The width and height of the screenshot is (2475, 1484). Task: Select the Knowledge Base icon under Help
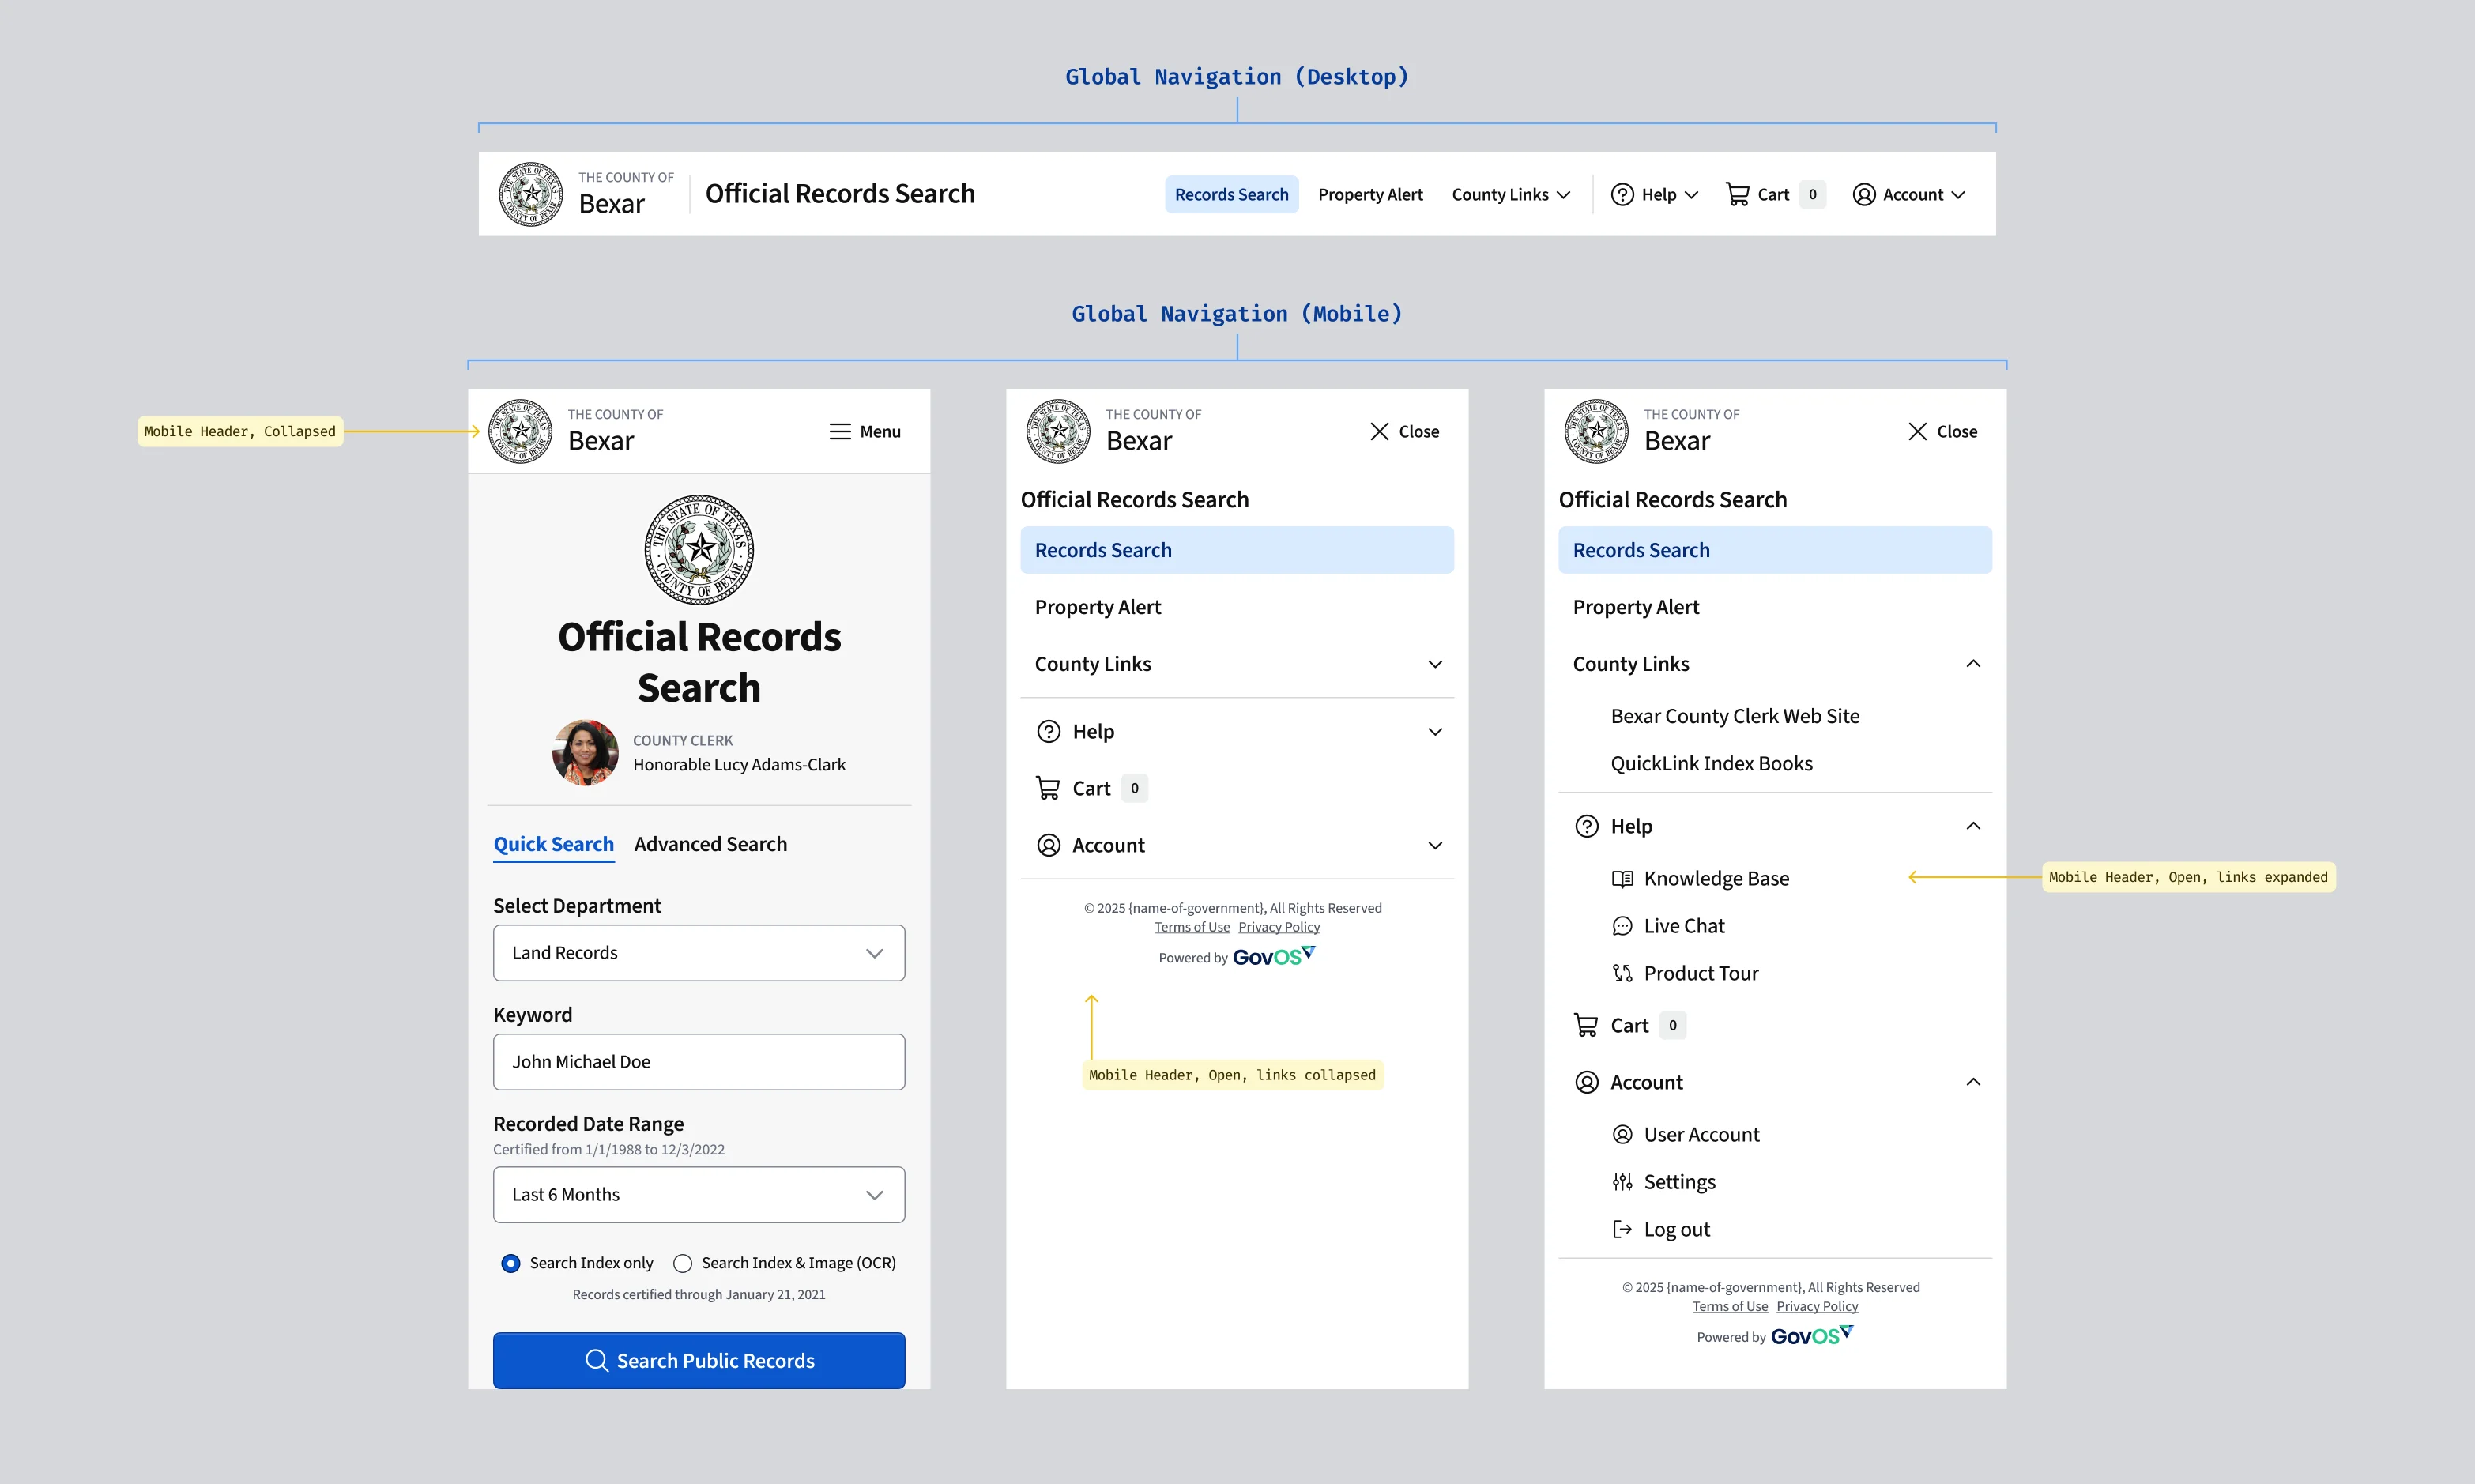coord(1622,877)
